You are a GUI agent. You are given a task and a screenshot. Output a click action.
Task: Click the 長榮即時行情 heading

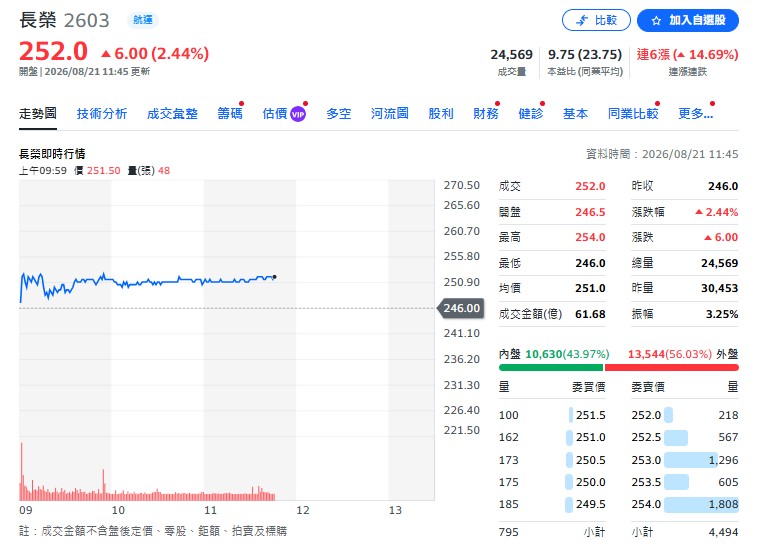click(52, 154)
